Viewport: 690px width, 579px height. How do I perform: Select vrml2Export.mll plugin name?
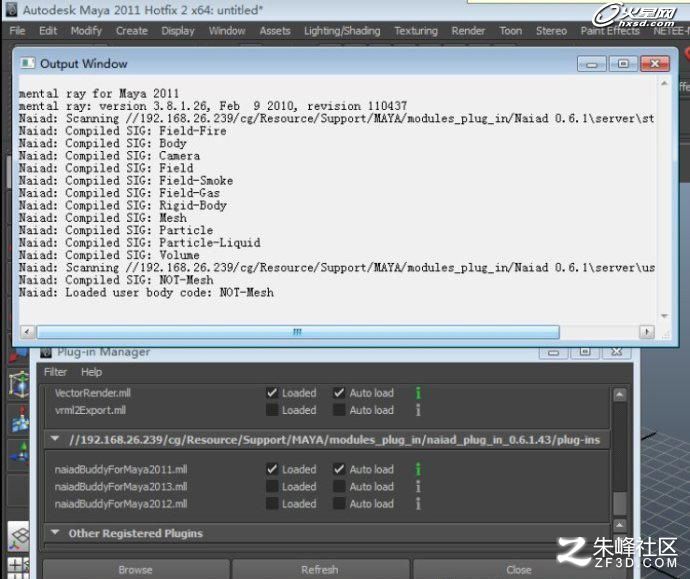(91, 410)
